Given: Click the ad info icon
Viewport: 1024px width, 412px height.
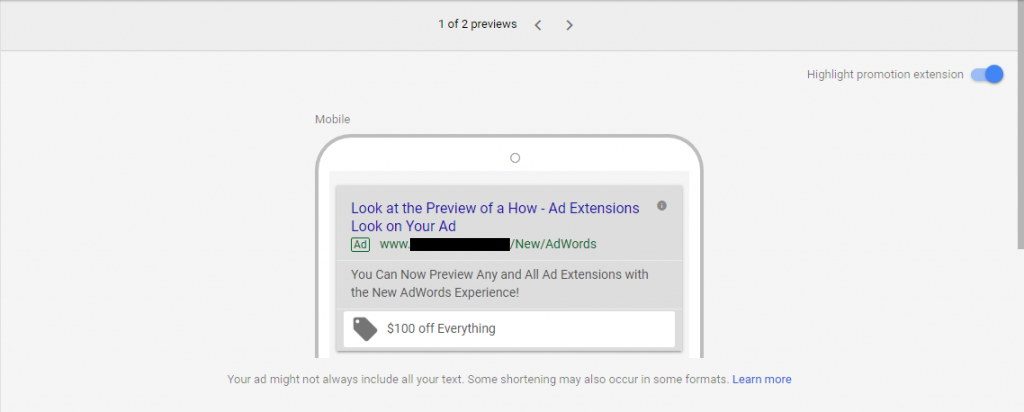Looking at the screenshot, I should point(662,206).
